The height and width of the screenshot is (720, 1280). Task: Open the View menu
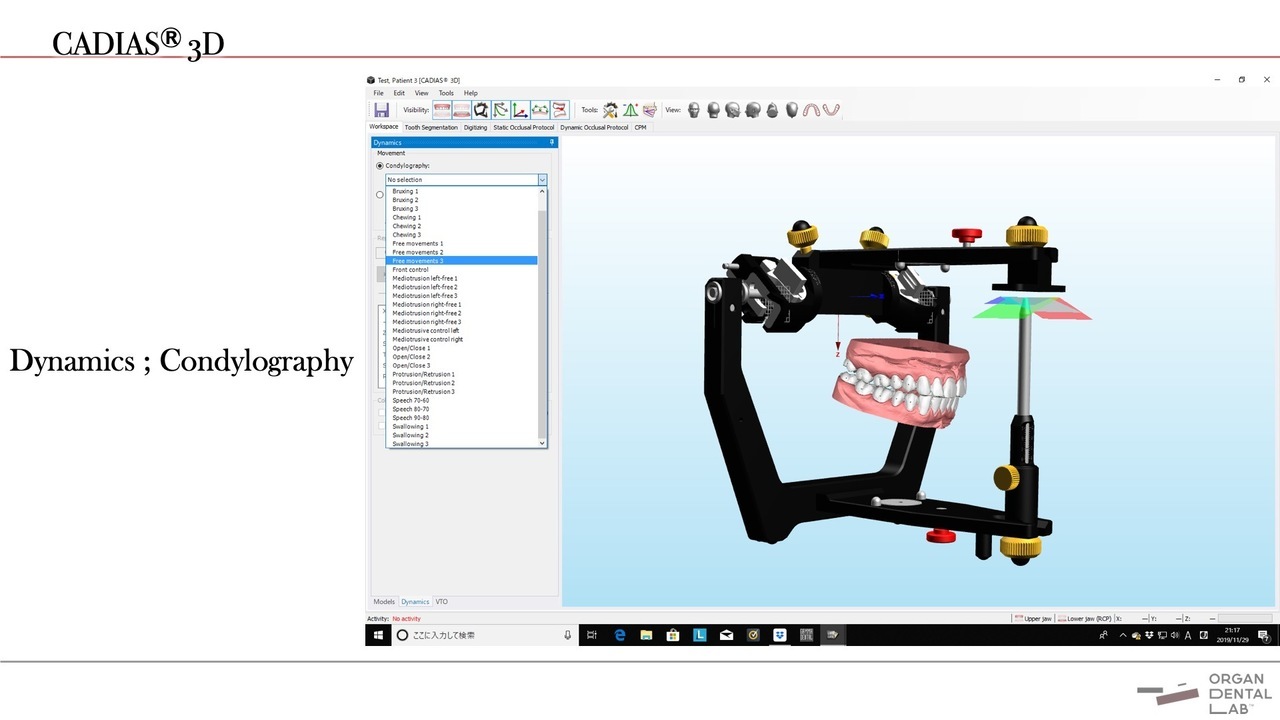[x=422, y=93]
